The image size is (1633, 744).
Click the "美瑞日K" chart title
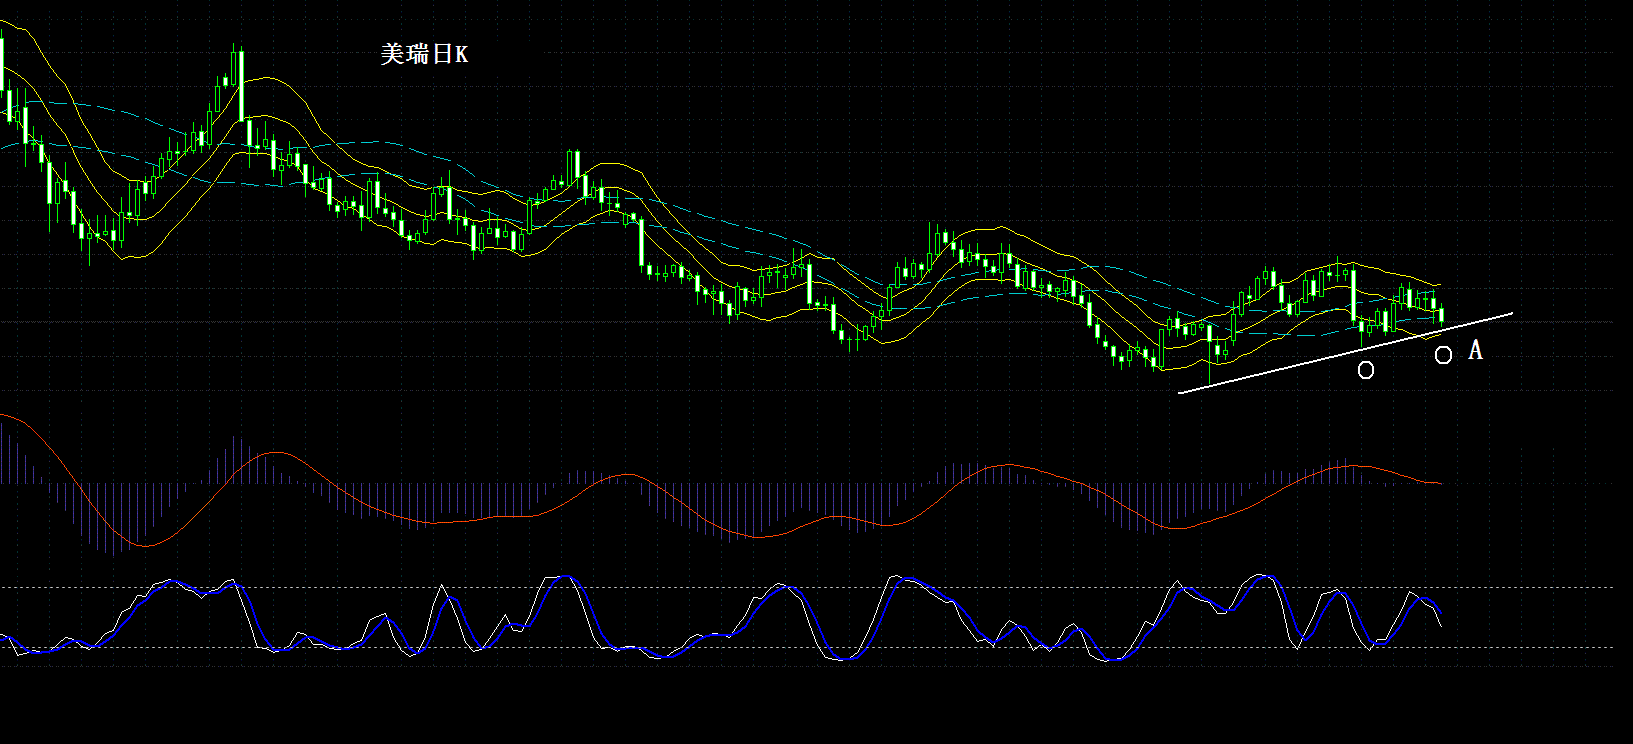[424, 54]
